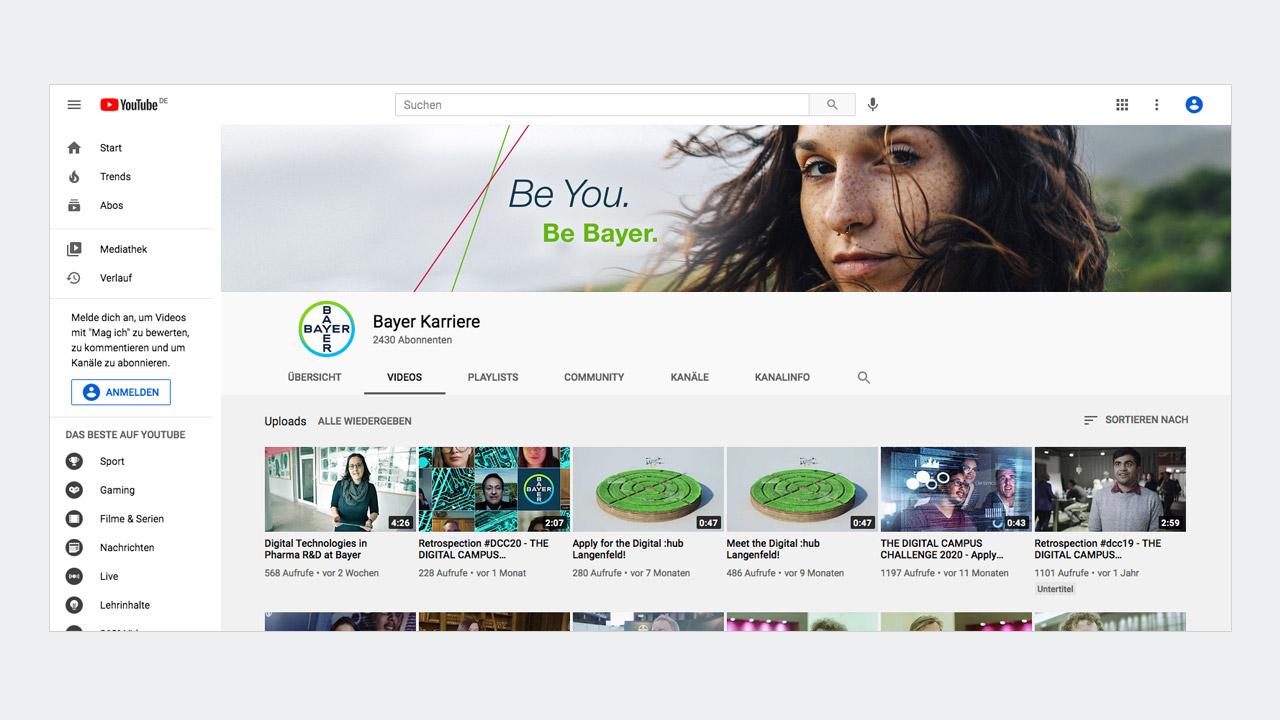Open Nachrichten news icon
Viewport: 1280px width, 720px height.
pos(74,548)
